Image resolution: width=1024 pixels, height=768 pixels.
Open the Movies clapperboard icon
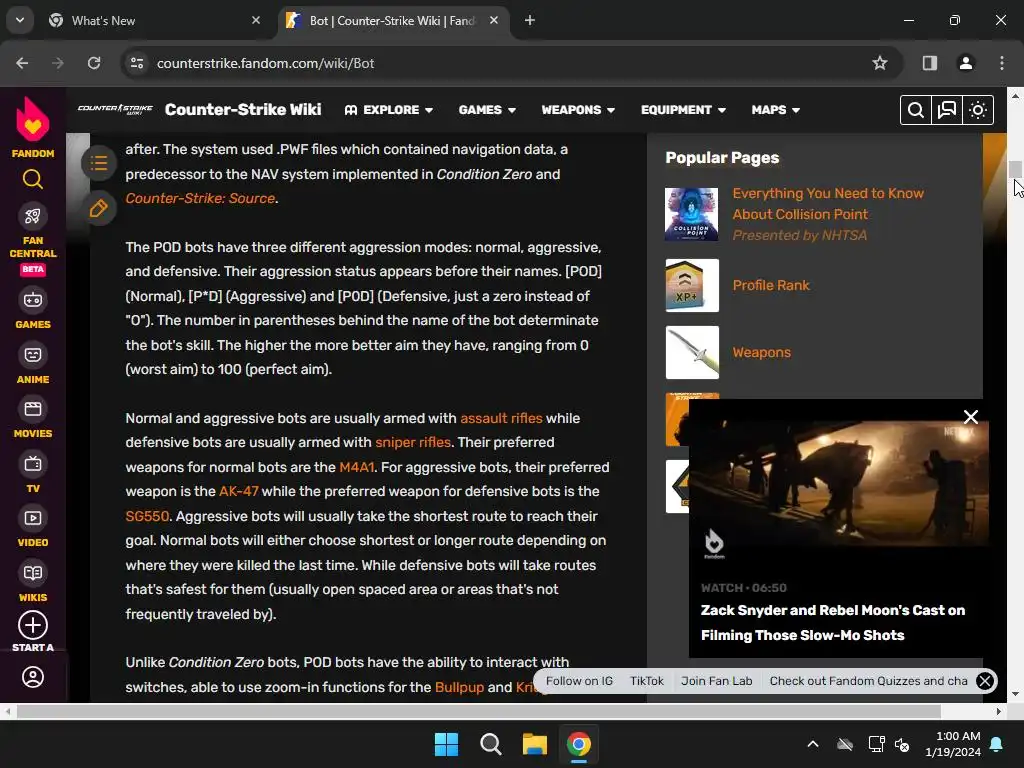[33, 409]
